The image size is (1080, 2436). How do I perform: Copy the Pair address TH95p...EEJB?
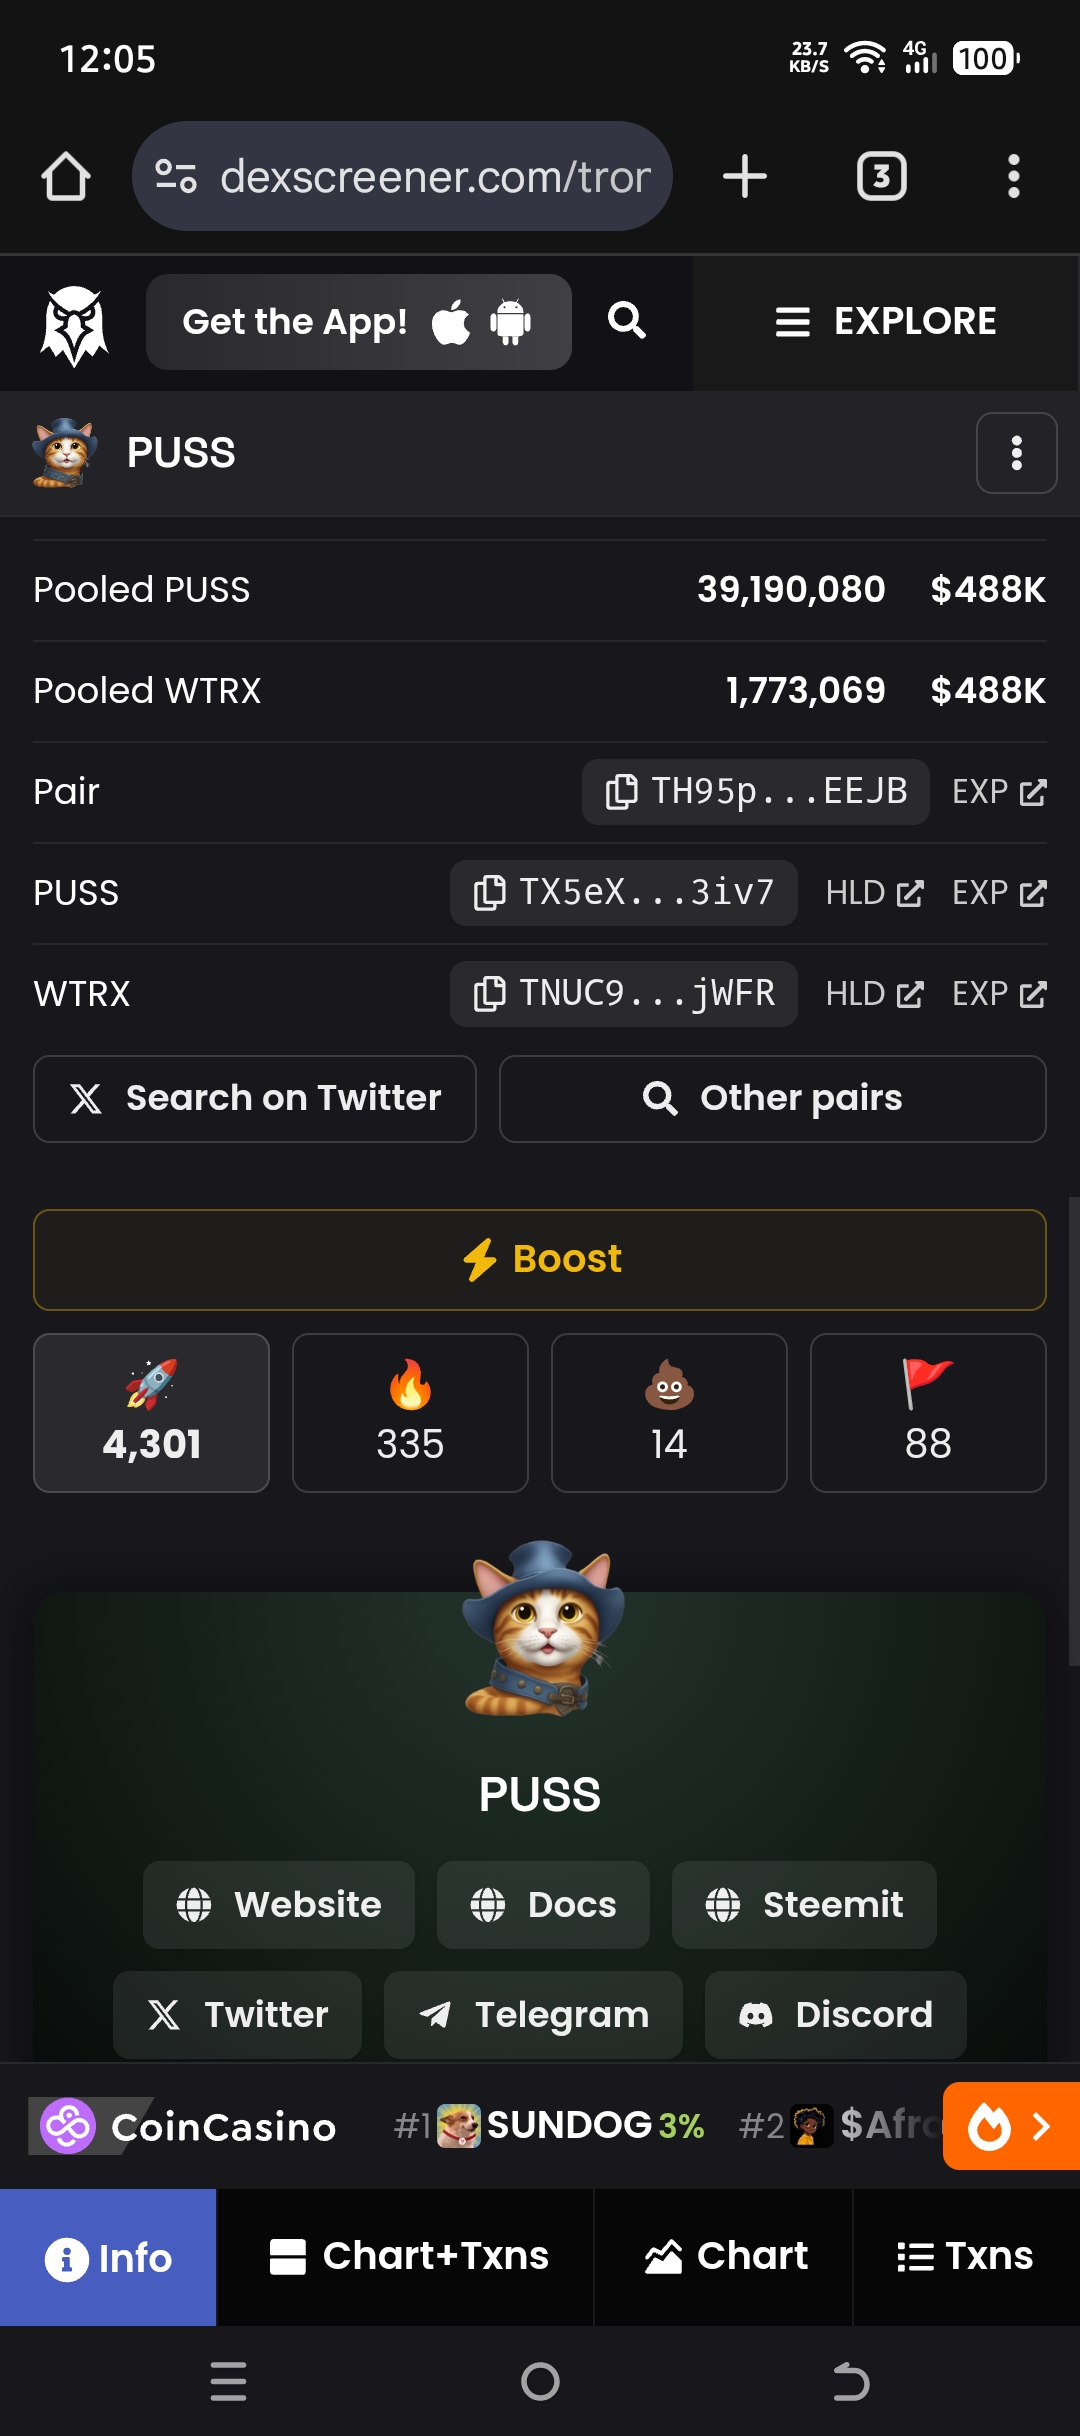click(756, 792)
